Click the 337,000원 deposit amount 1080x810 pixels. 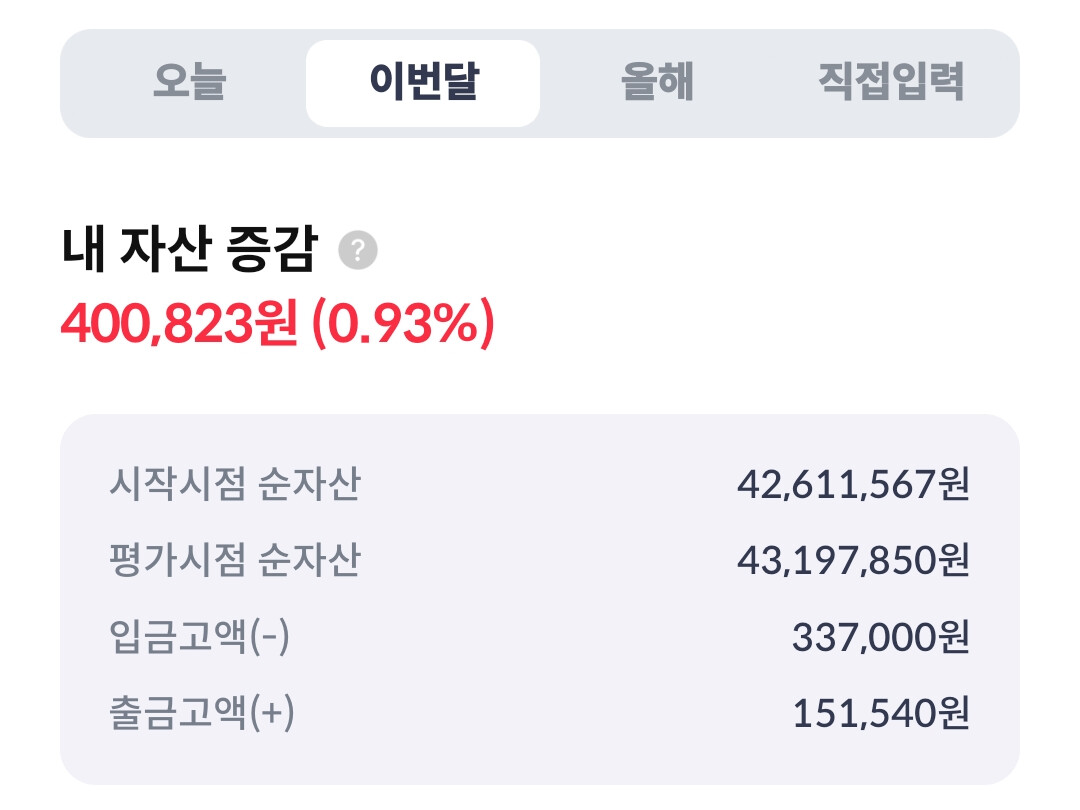coord(881,636)
